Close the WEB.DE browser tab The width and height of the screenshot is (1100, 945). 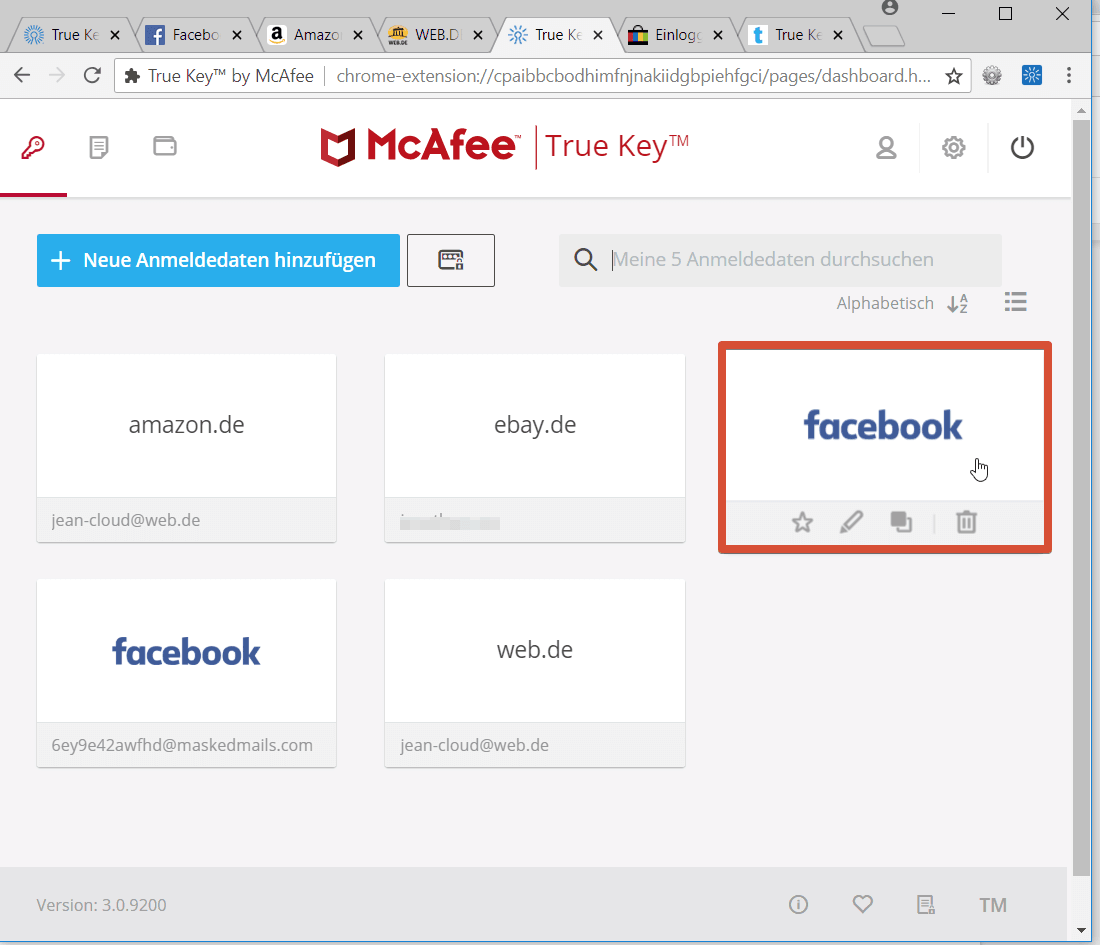click(478, 35)
